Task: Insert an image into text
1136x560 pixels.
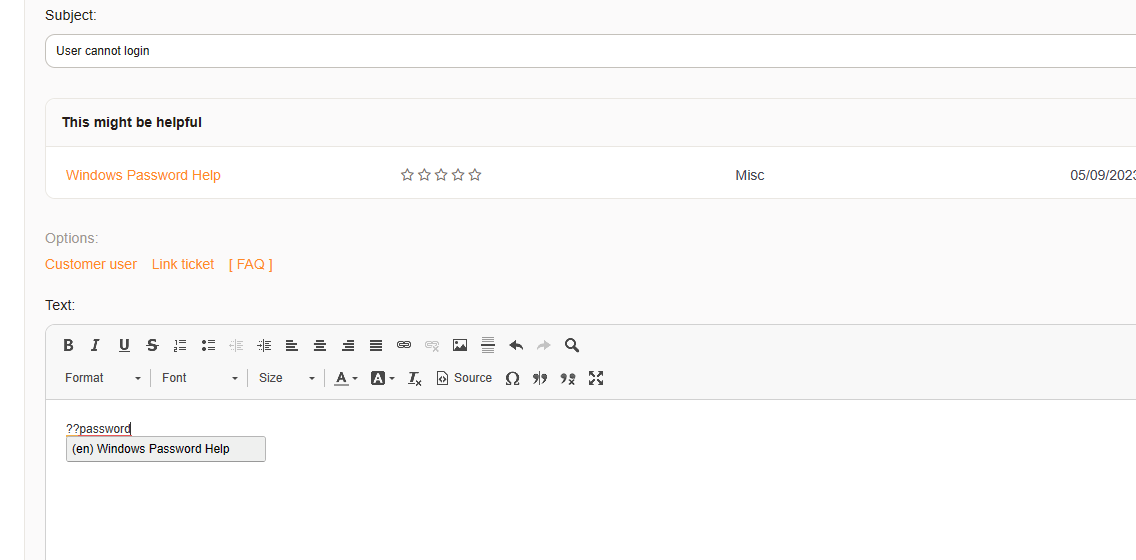Action: (460, 345)
